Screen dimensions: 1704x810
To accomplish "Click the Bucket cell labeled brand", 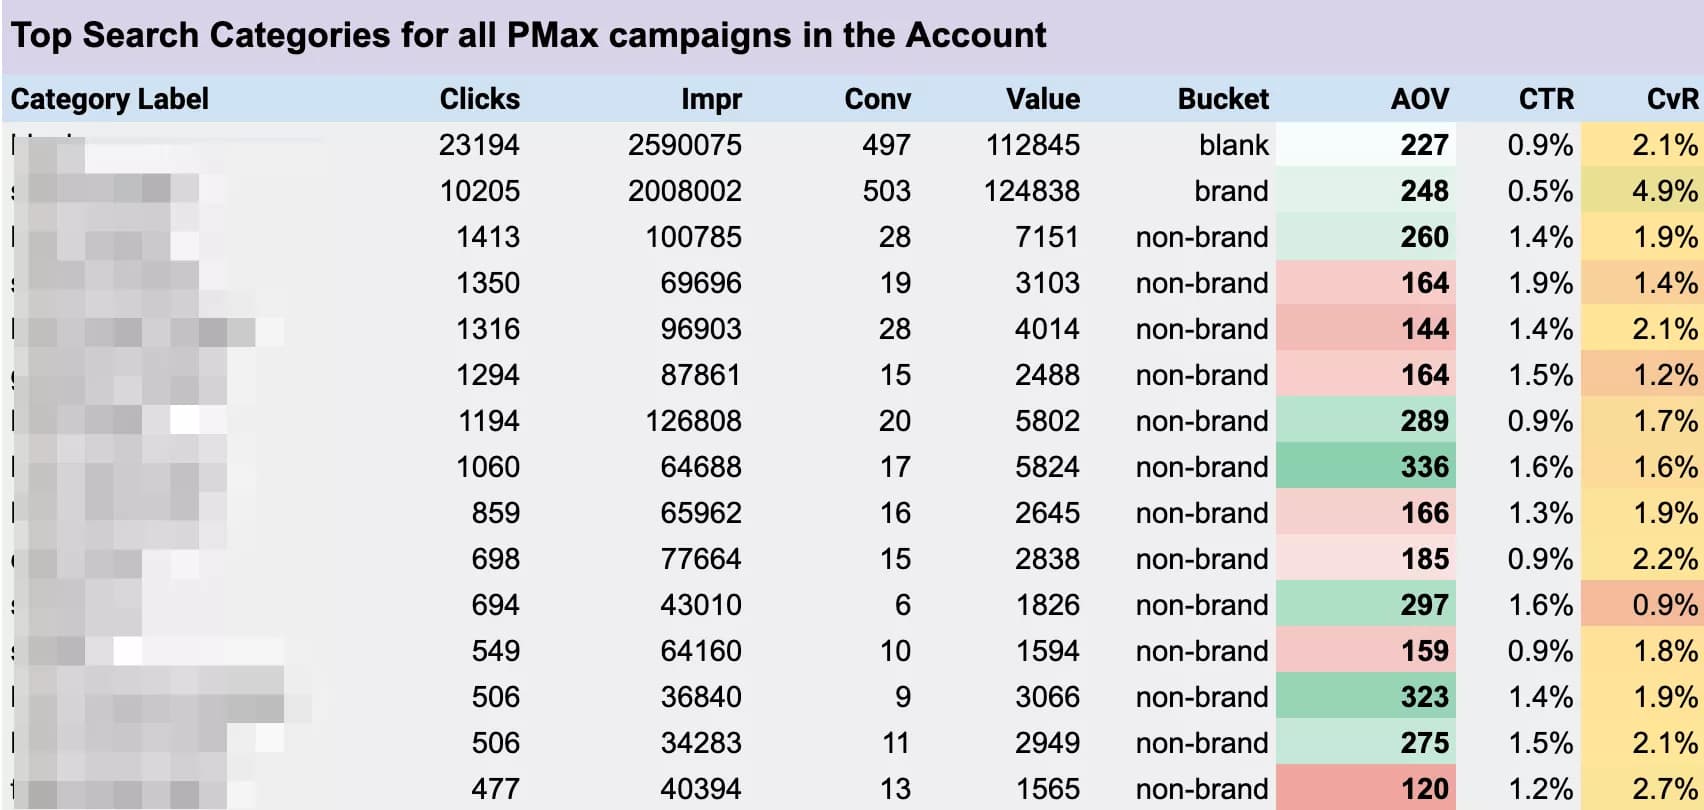I will point(1230,191).
